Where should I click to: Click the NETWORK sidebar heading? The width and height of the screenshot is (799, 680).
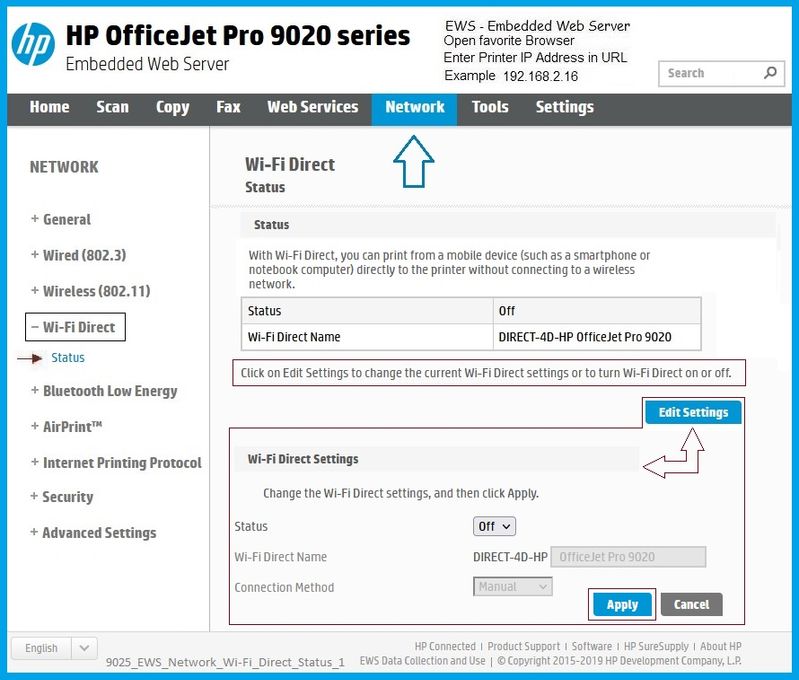64,167
